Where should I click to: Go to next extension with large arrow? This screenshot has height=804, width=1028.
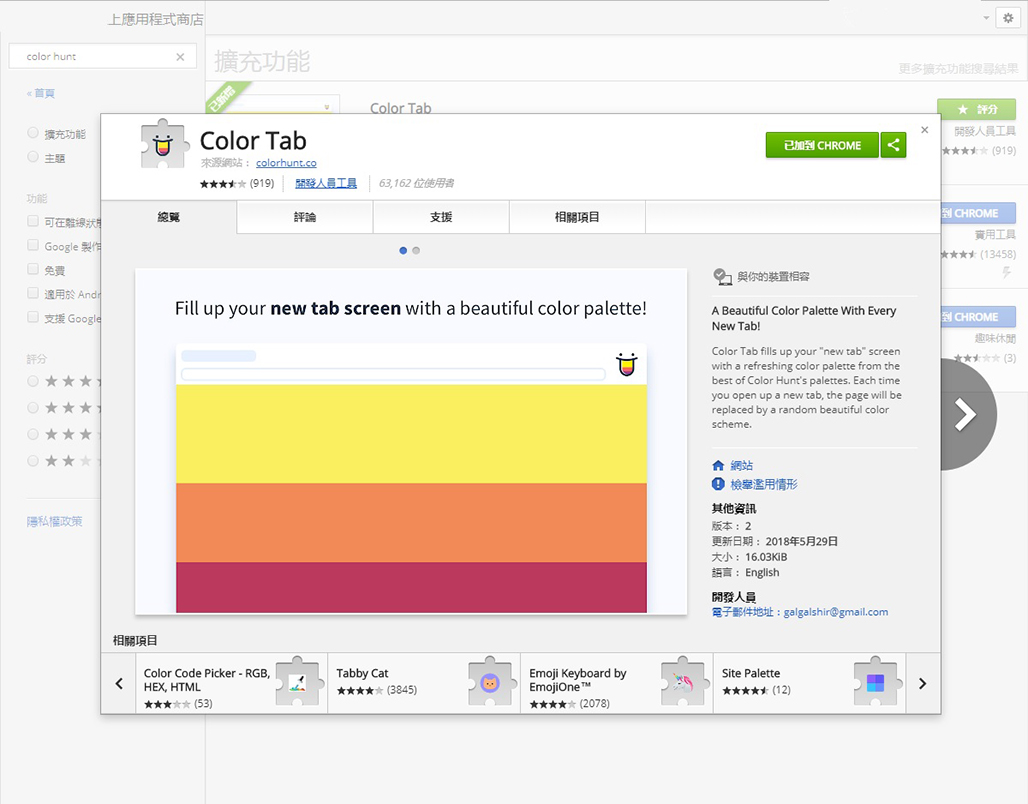968,414
